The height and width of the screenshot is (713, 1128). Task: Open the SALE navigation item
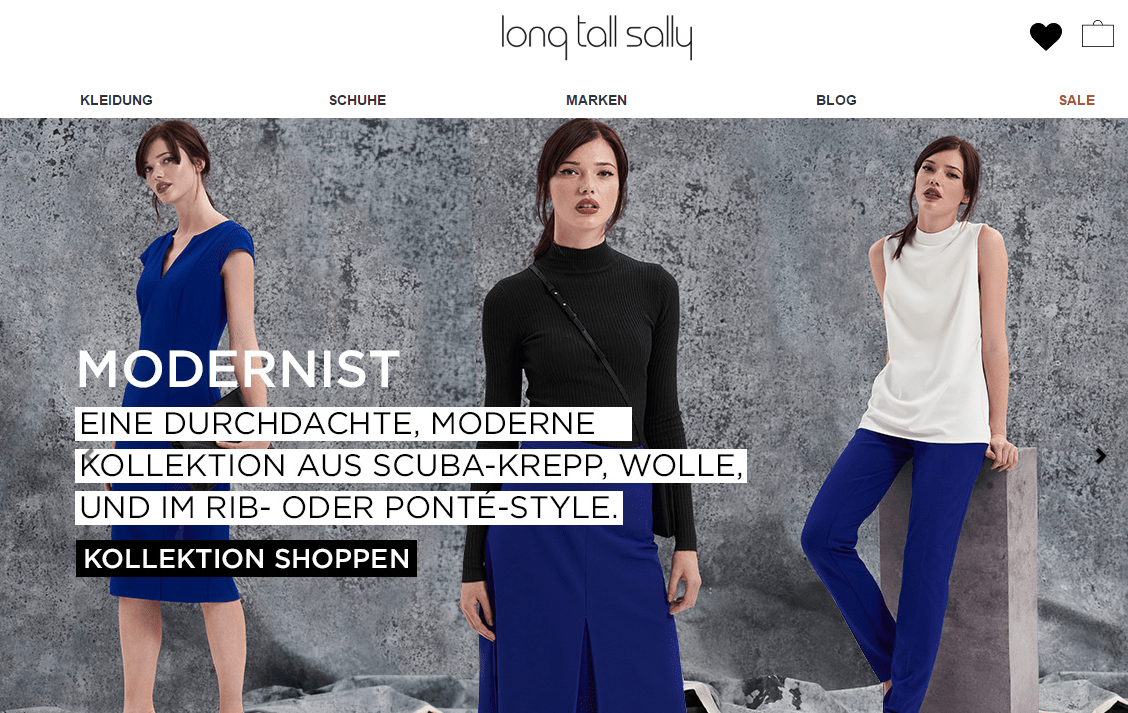1076,100
